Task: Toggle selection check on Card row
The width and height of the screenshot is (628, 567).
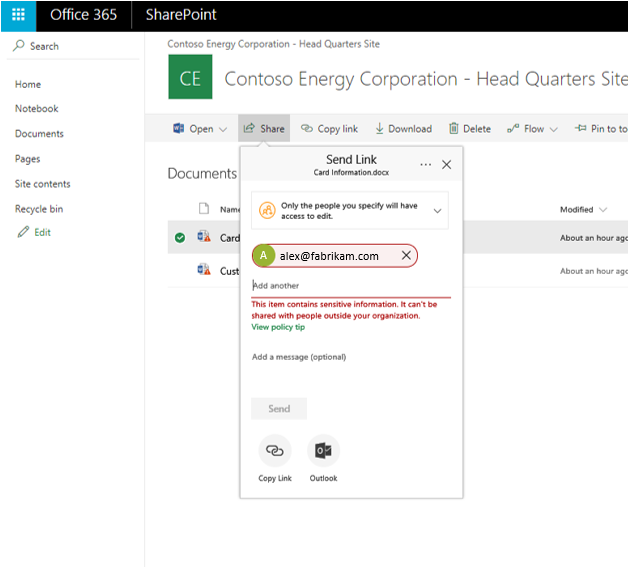Action: click(x=180, y=238)
